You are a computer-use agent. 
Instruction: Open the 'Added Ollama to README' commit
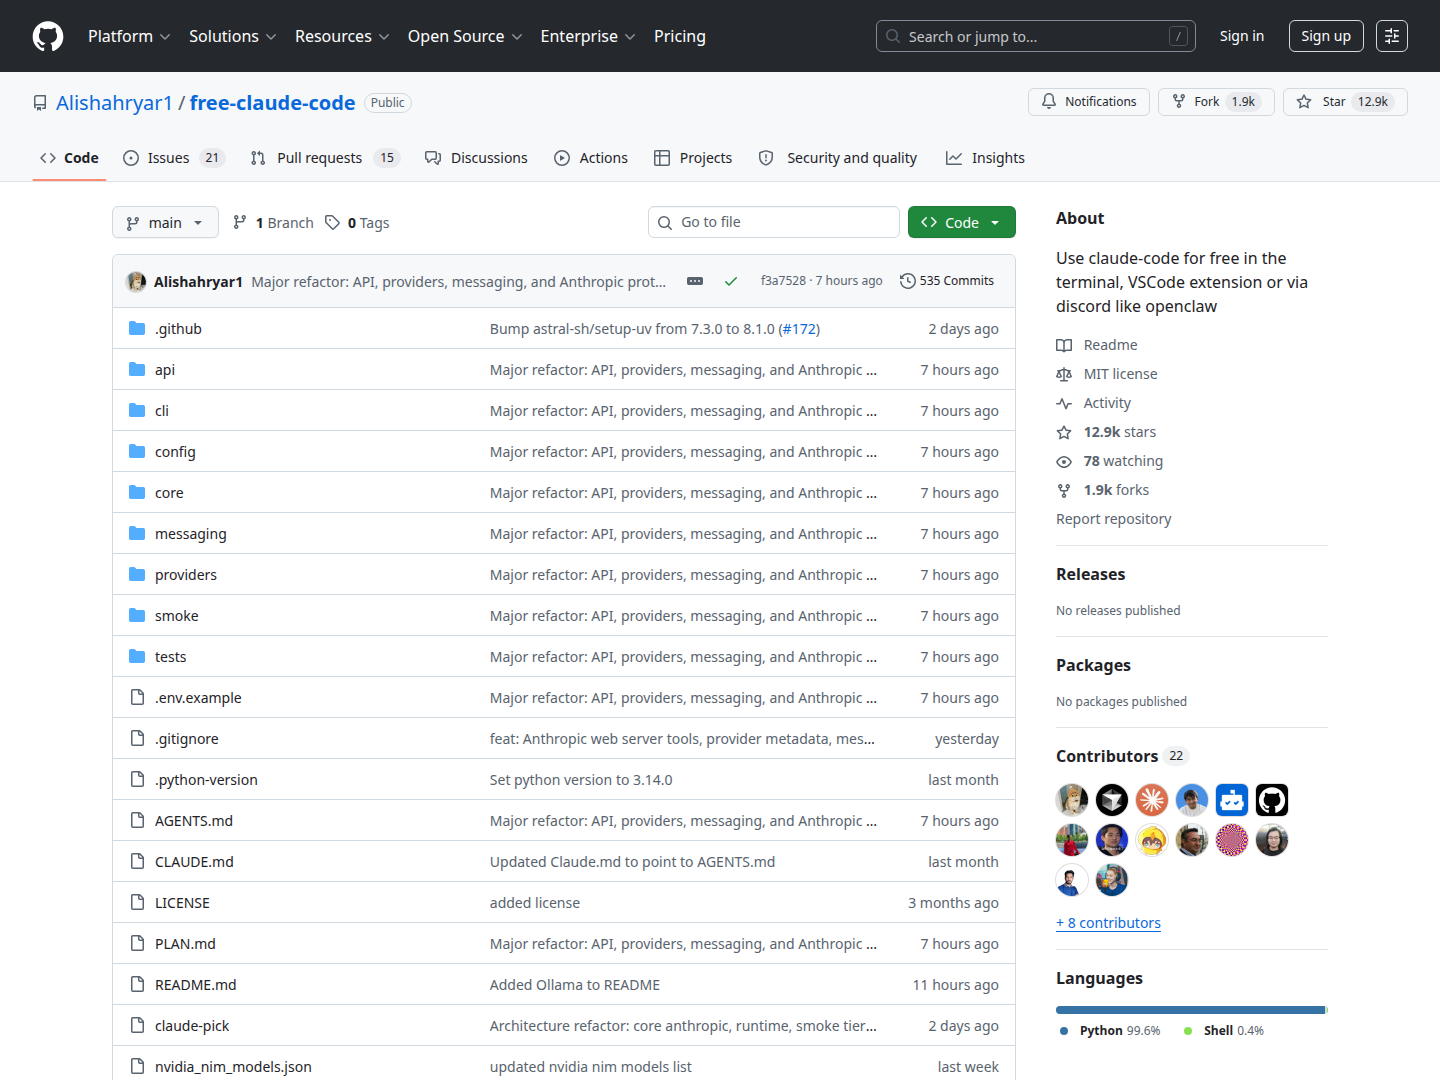tap(575, 985)
